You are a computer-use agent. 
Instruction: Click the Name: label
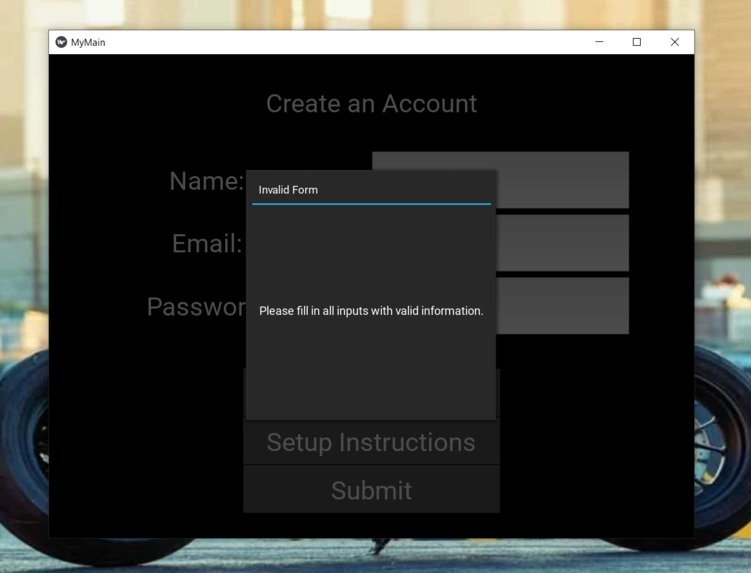pos(206,181)
